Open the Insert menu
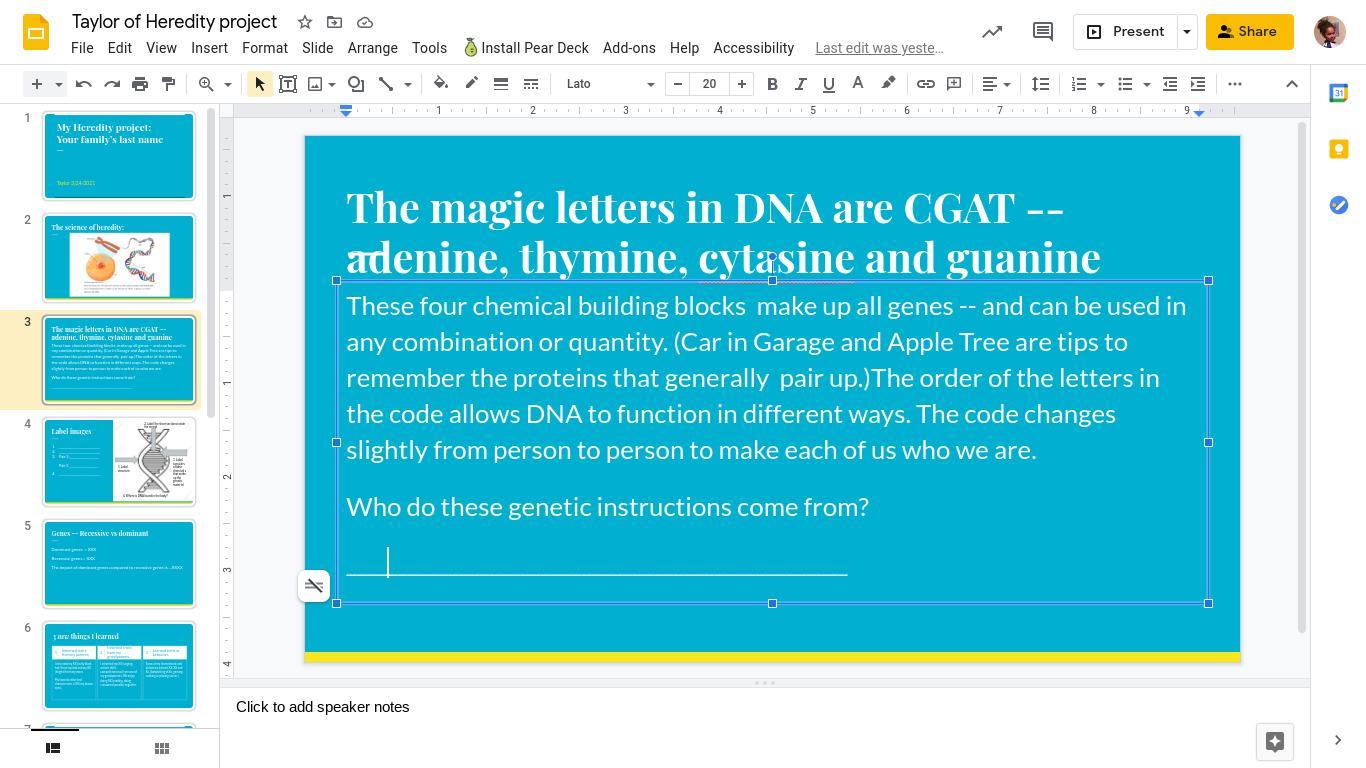The image size is (1366, 768). pos(209,48)
